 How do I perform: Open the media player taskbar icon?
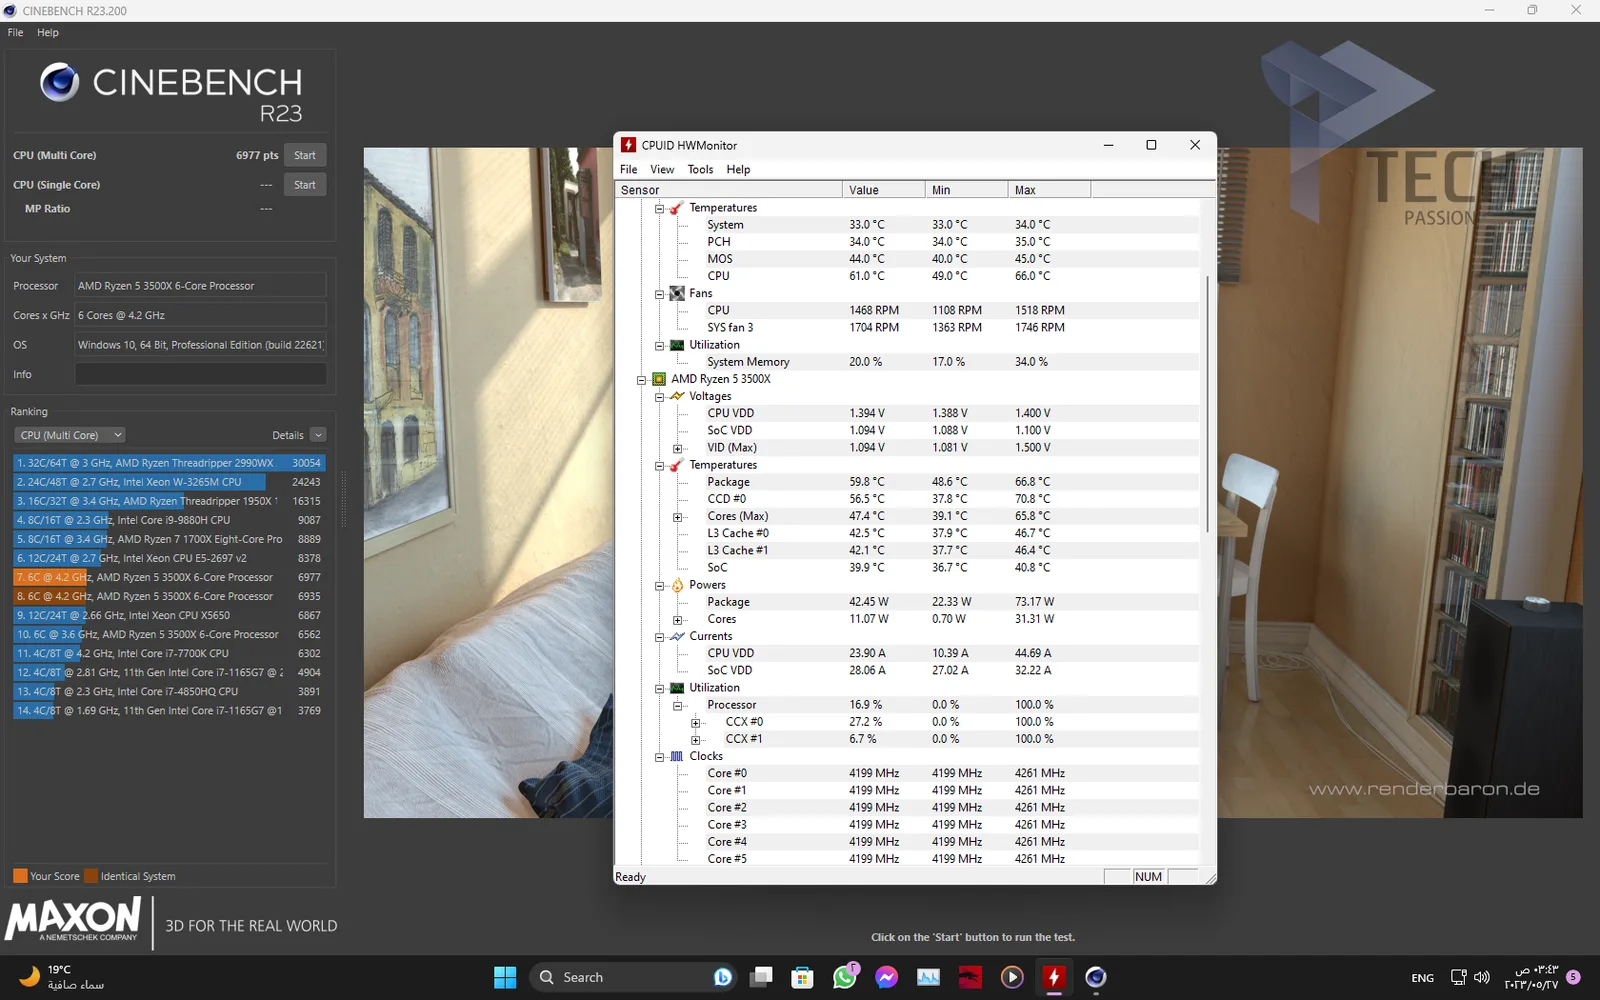[1012, 977]
